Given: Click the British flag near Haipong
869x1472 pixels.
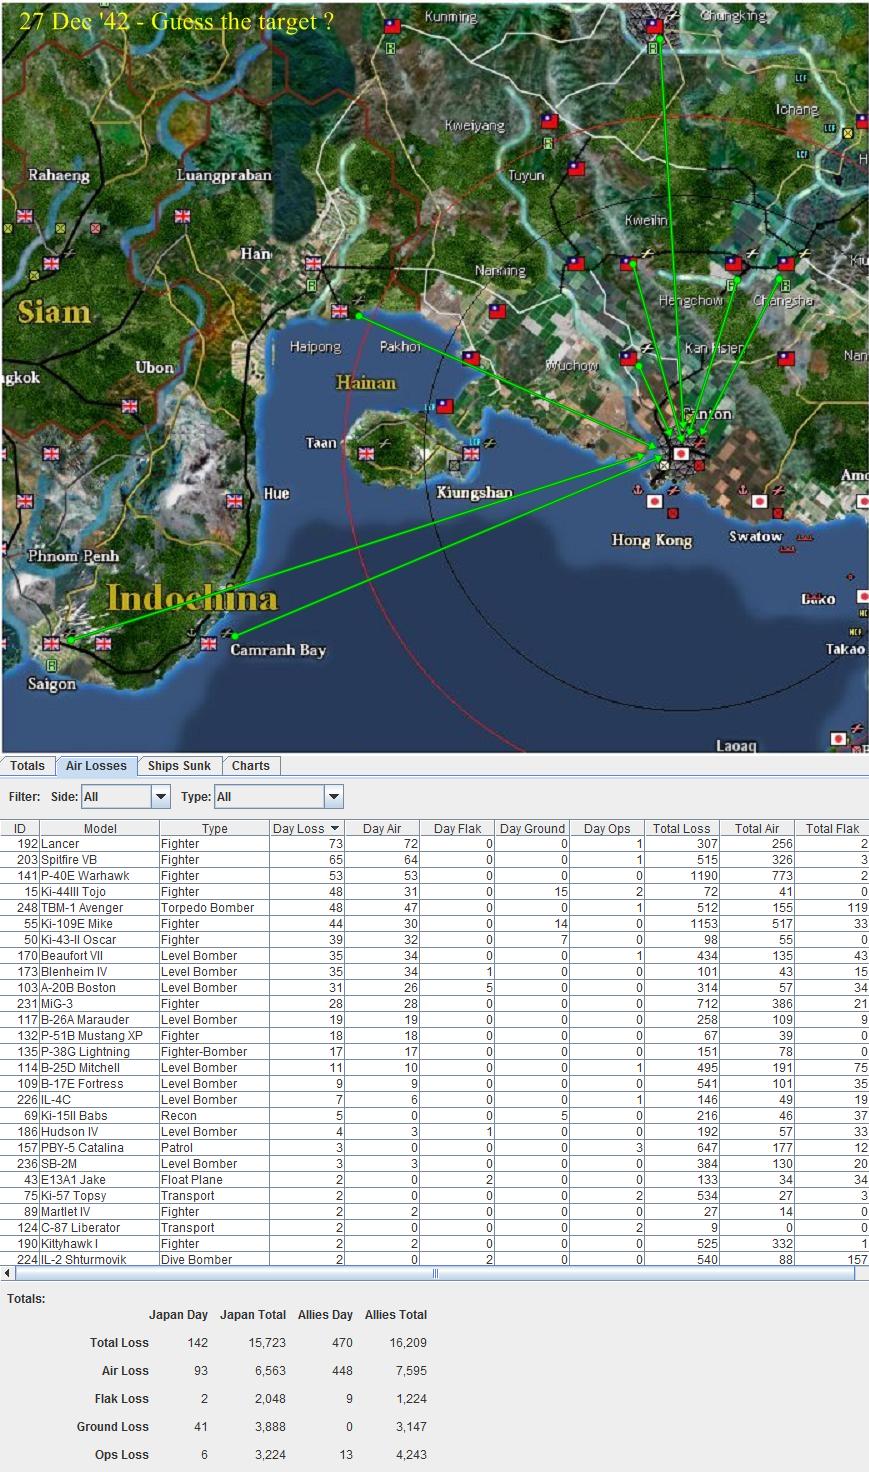Looking at the screenshot, I should click(x=339, y=311).
